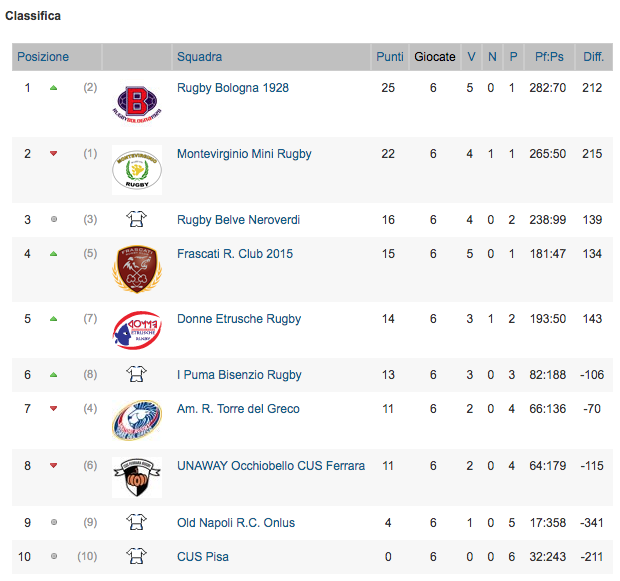This screenshot has height=581, width=620.
Task: Click the Donne Etrusche Rugby logo
Action: [x=137, y=330]
